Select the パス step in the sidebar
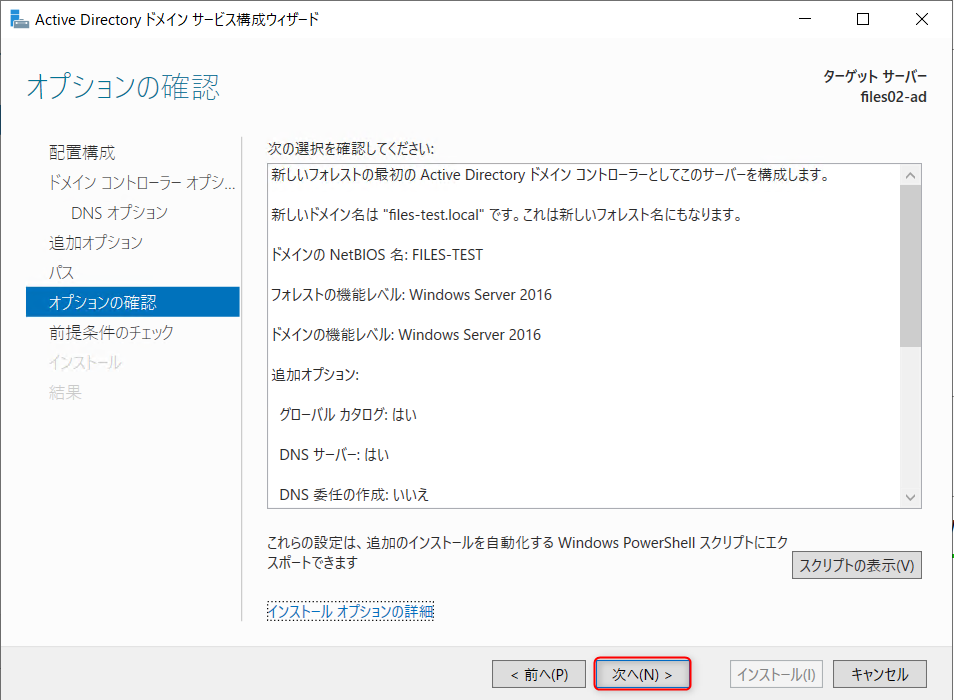The image size is (954, 700). 63,272
